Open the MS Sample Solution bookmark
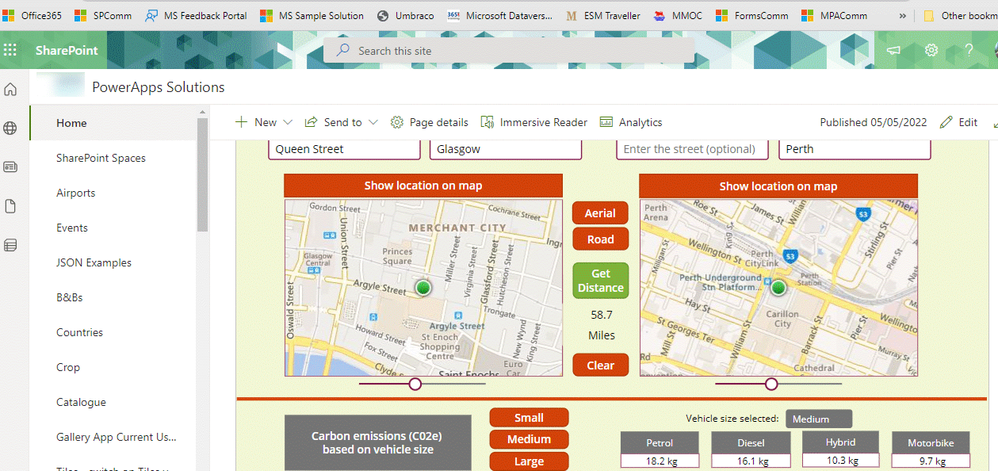Screen dimensions: 998x471 coord(312,15)
